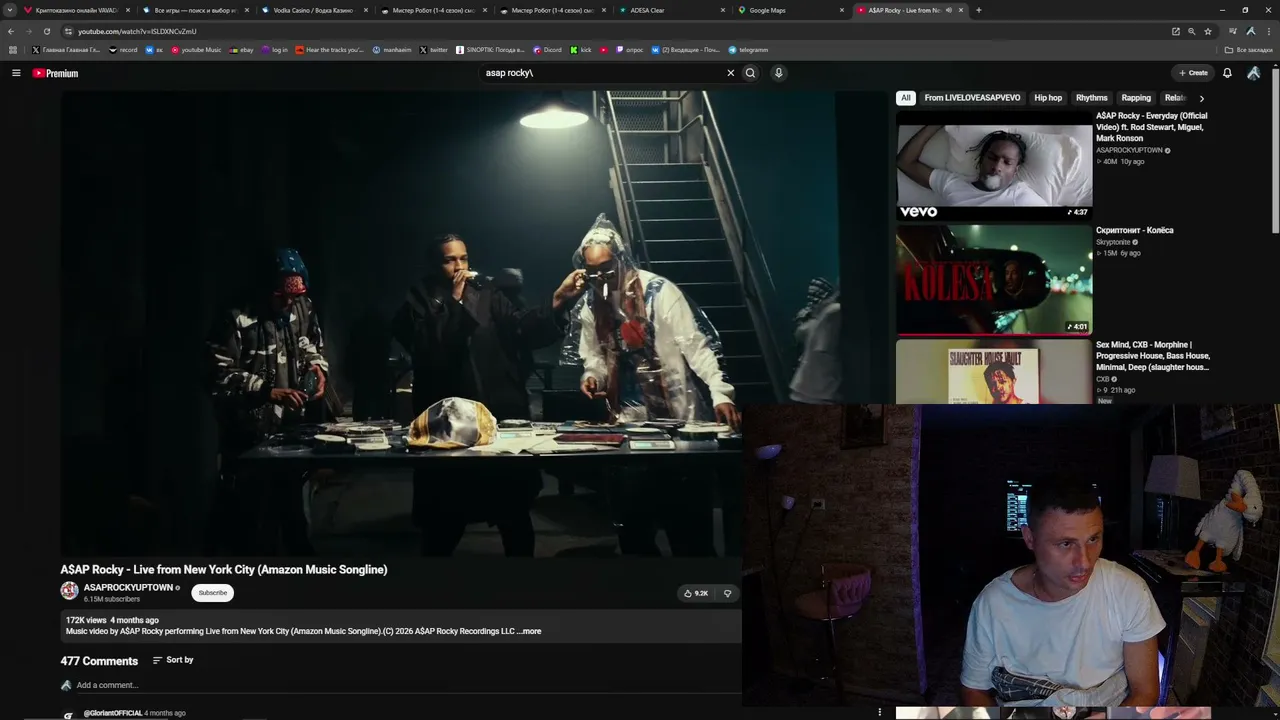1280x720 pixels.
Task: Run search with the magnifier button
Action: click(750, 73)
